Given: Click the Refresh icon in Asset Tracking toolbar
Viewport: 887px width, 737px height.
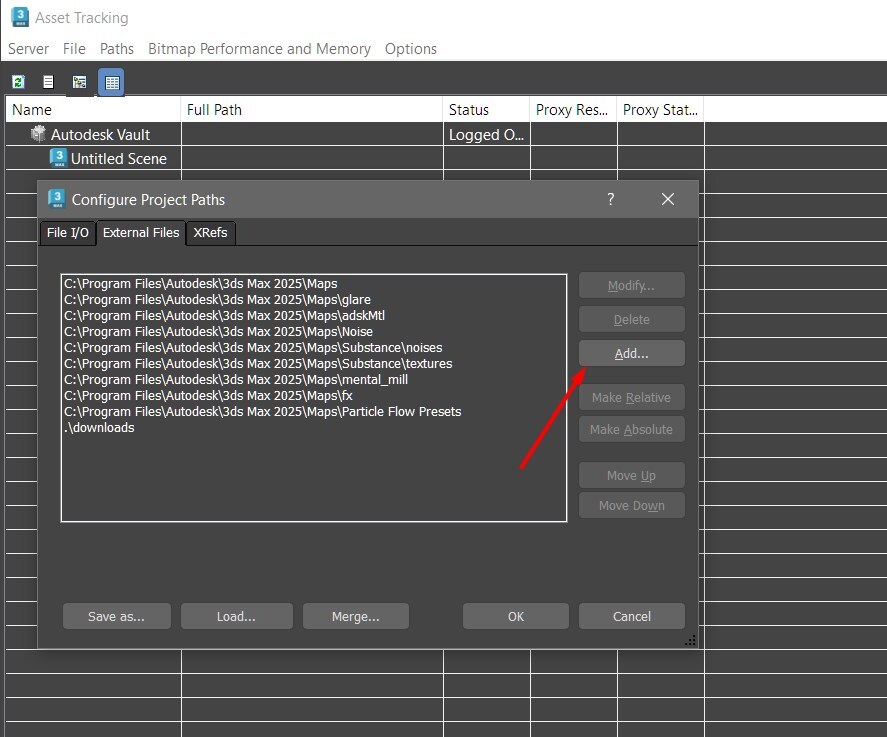Looking at the screenshot, I should [19, 82].
